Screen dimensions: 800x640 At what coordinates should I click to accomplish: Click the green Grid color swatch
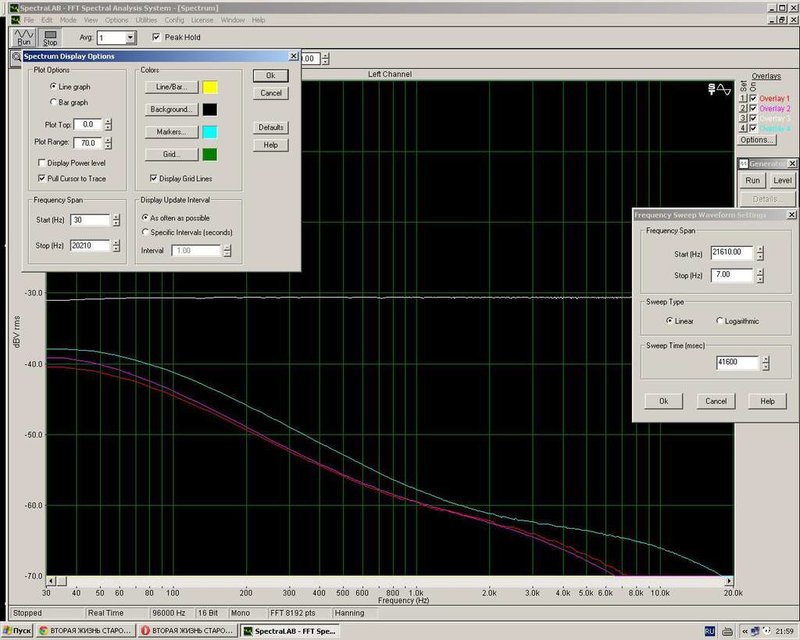pos(210,155)
